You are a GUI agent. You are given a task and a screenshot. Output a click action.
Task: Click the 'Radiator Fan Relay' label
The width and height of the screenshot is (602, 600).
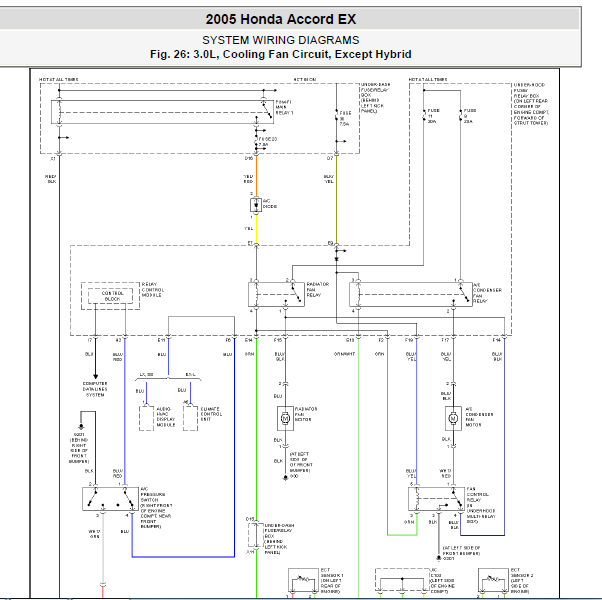(x=318, y=289)
